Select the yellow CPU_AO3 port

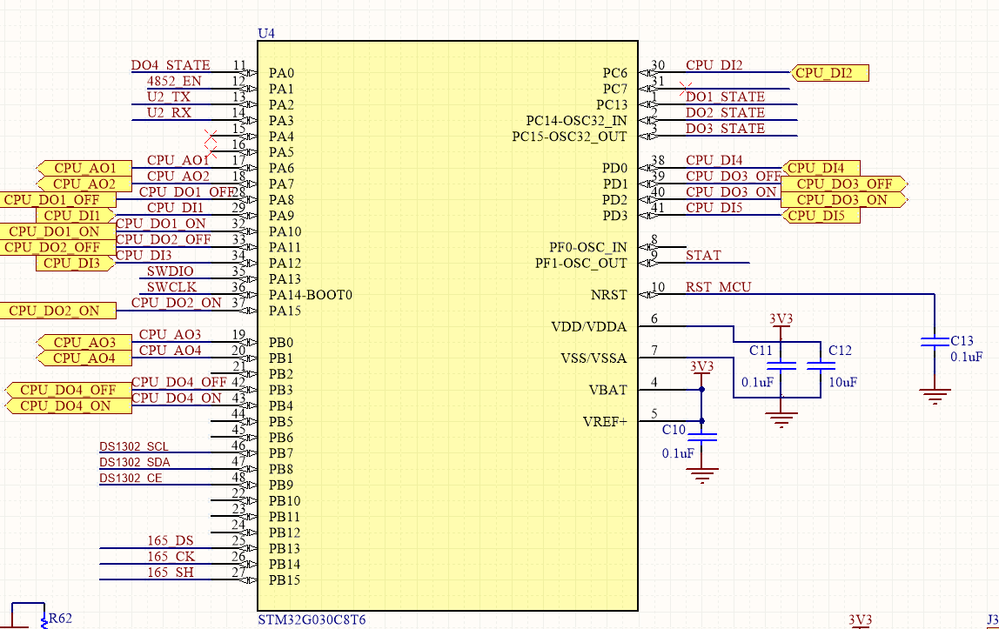point(85,342)
